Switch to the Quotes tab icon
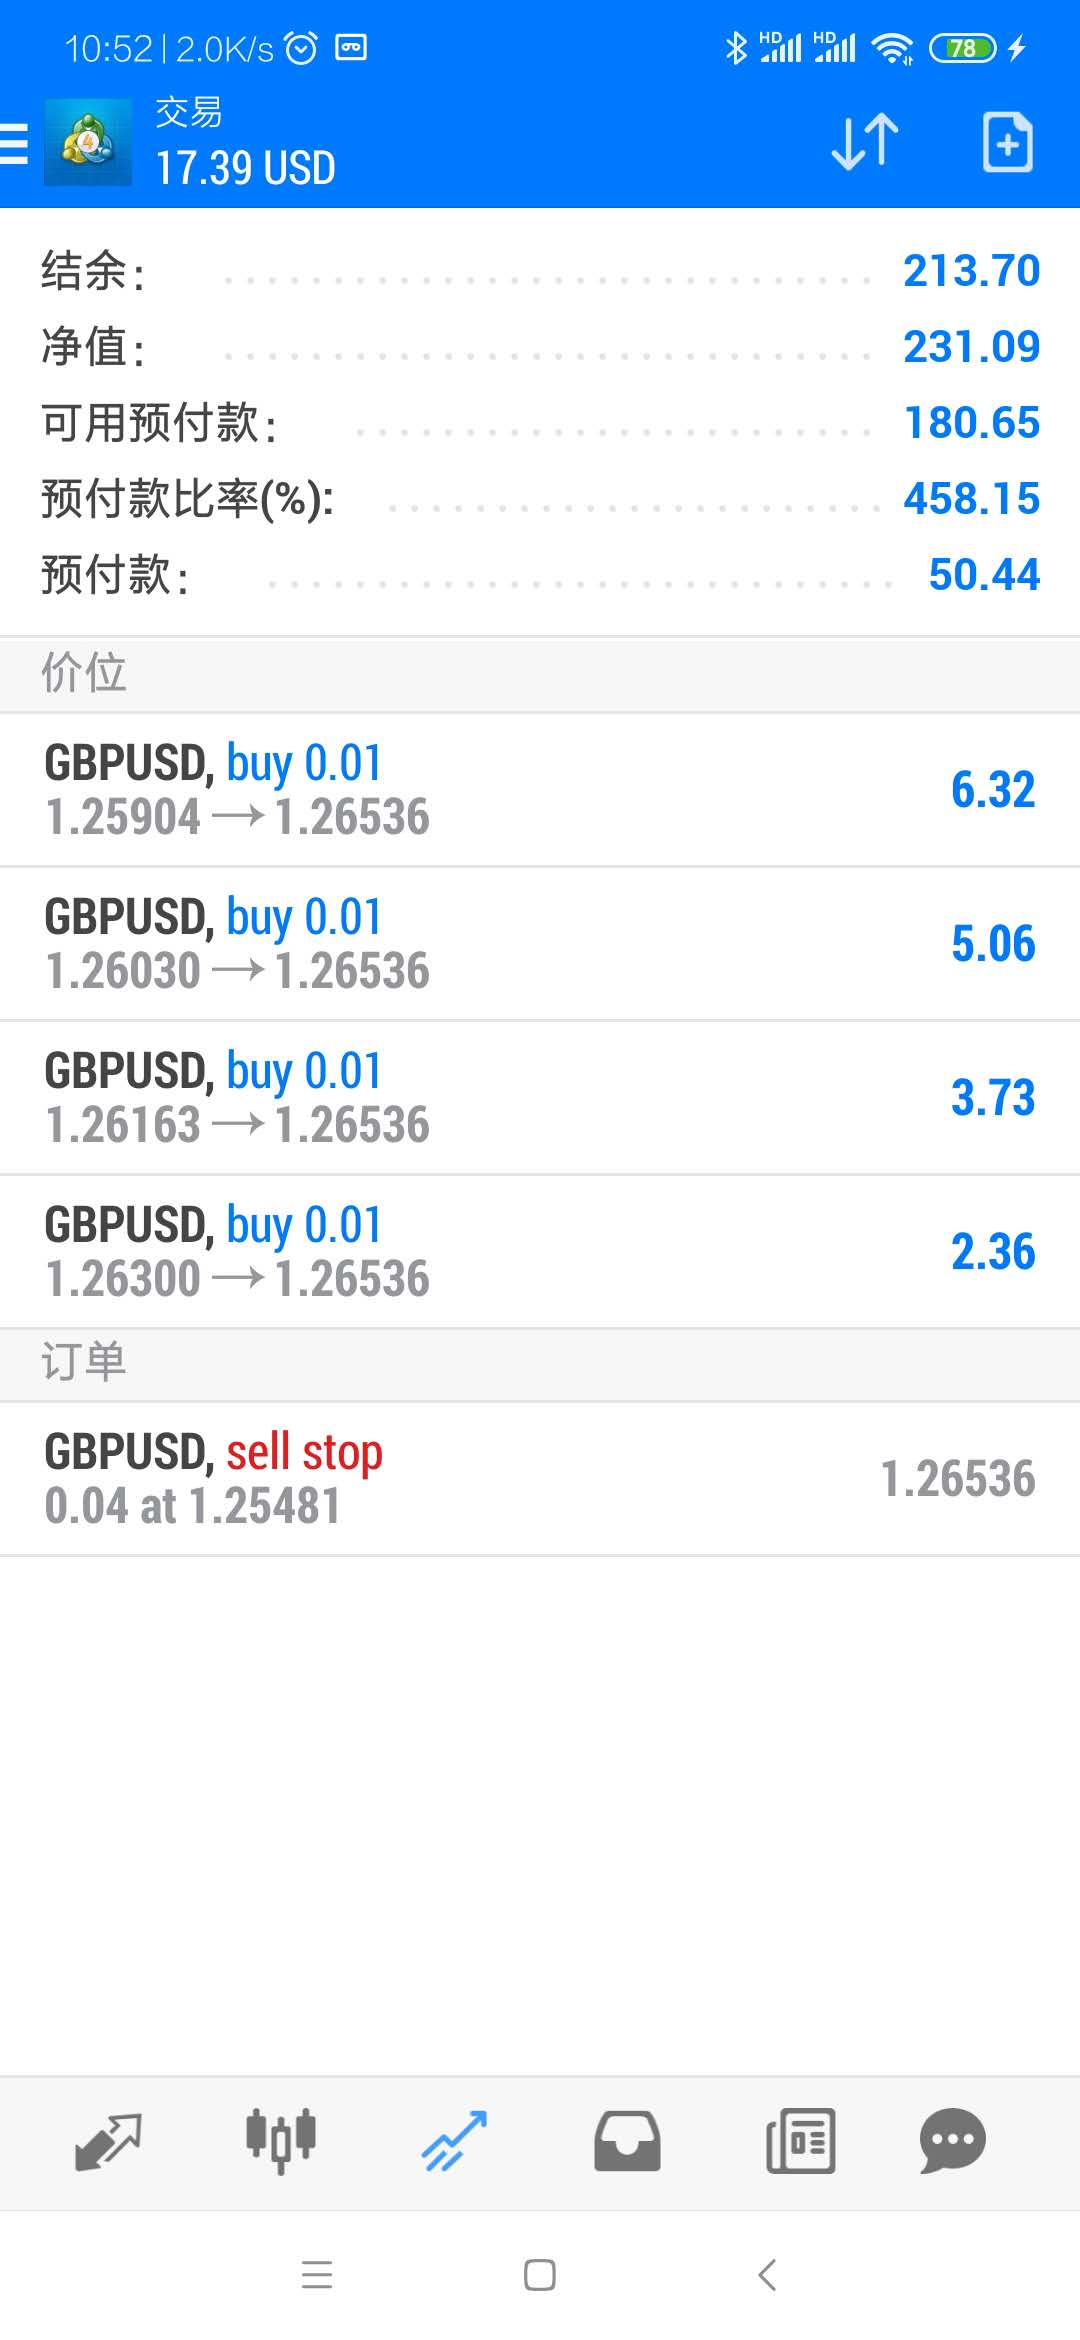The width and height of the screenshot is (1080, 2340). point(108,2141)
